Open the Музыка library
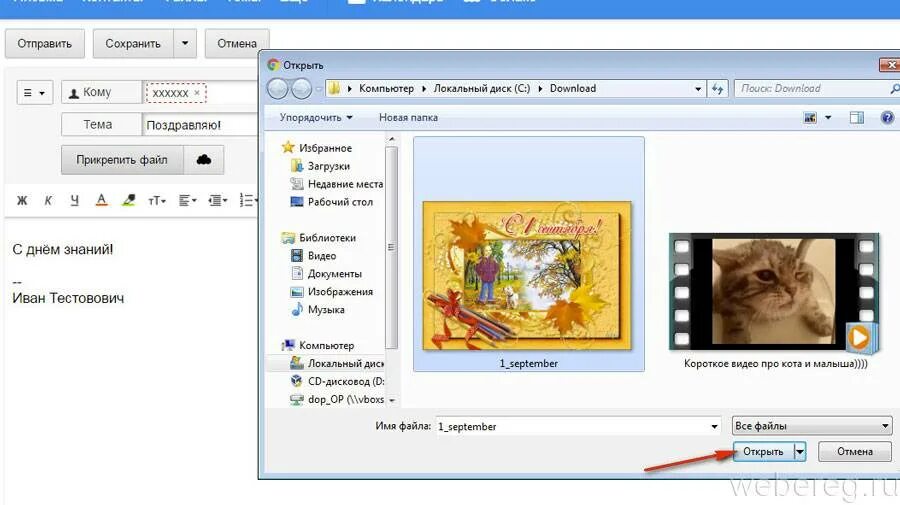Viewport: 900px width, 505px height. pyautogui.click(x=325, y=309)
